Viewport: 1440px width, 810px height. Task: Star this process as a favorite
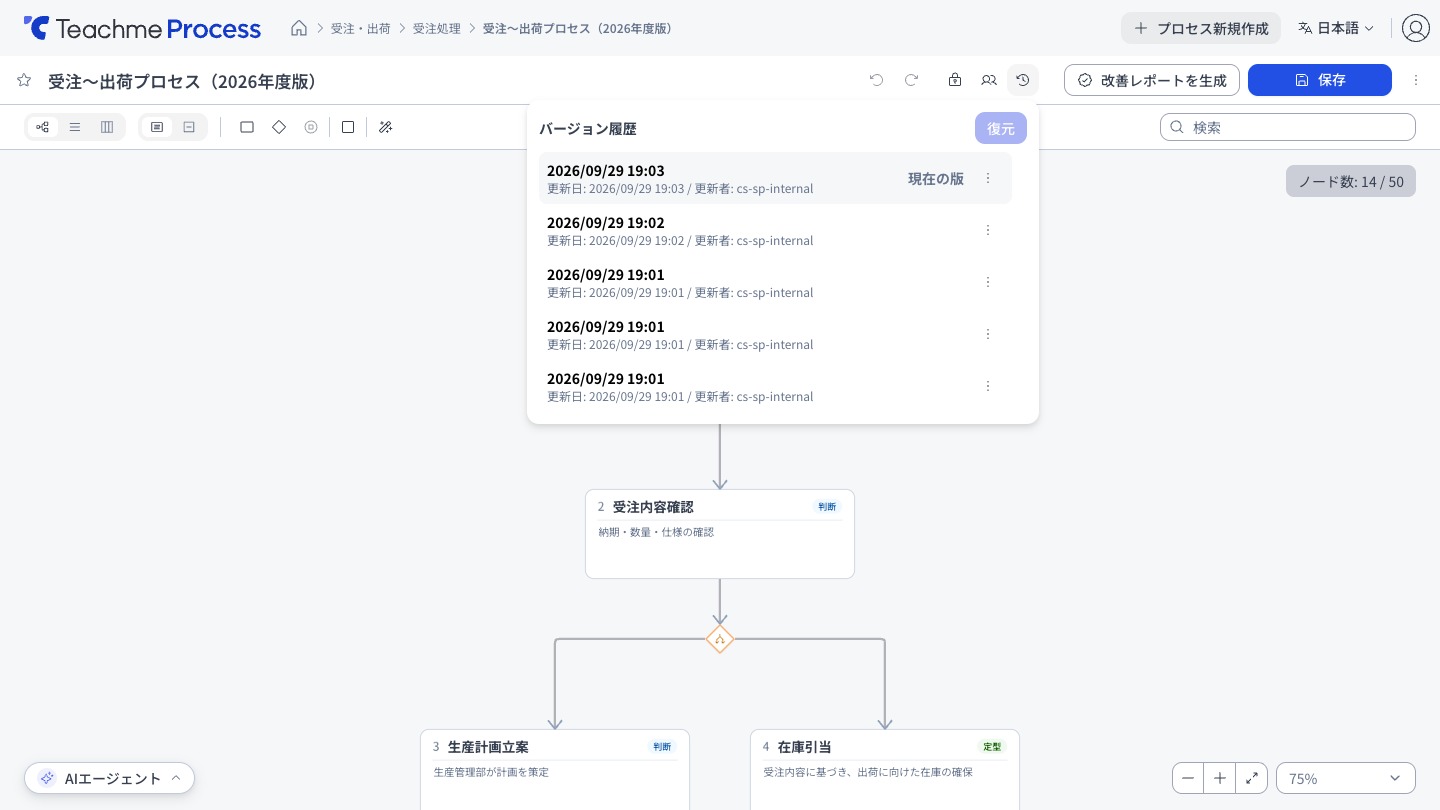[24, 80]
